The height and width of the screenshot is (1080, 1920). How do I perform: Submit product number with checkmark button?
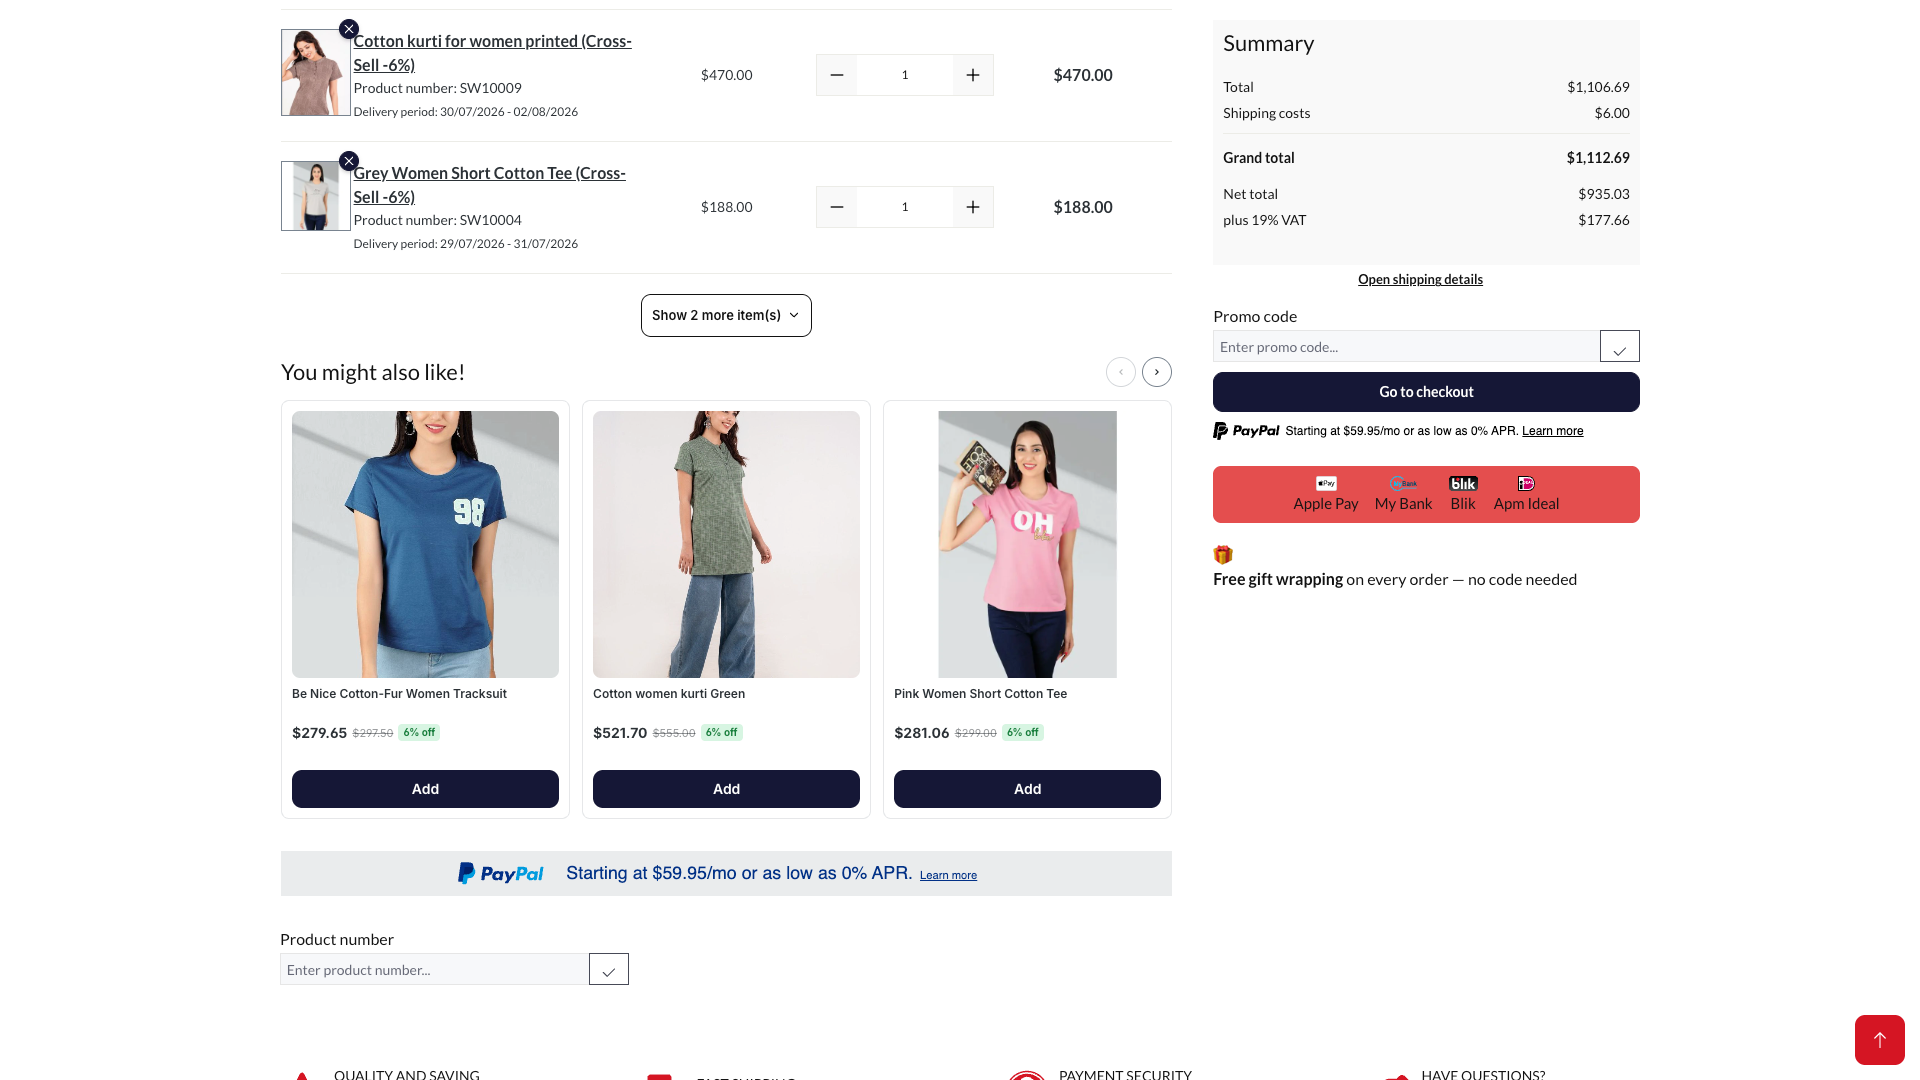tap(609, 969)
